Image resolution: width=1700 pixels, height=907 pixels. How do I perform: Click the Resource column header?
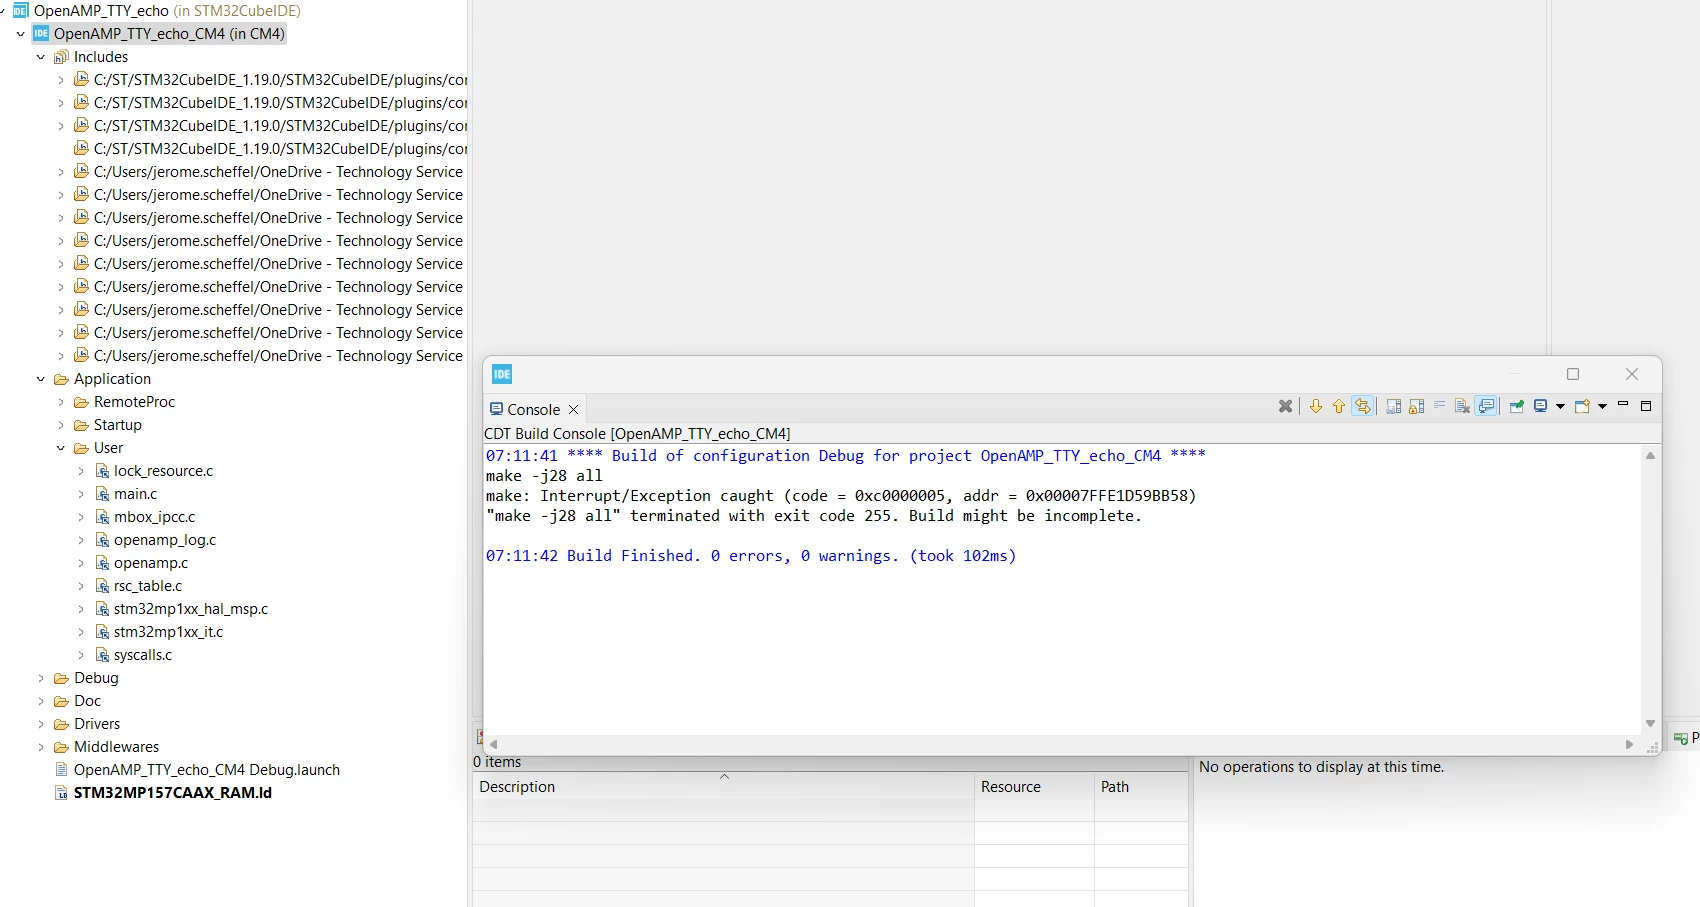pos(1034,787)
